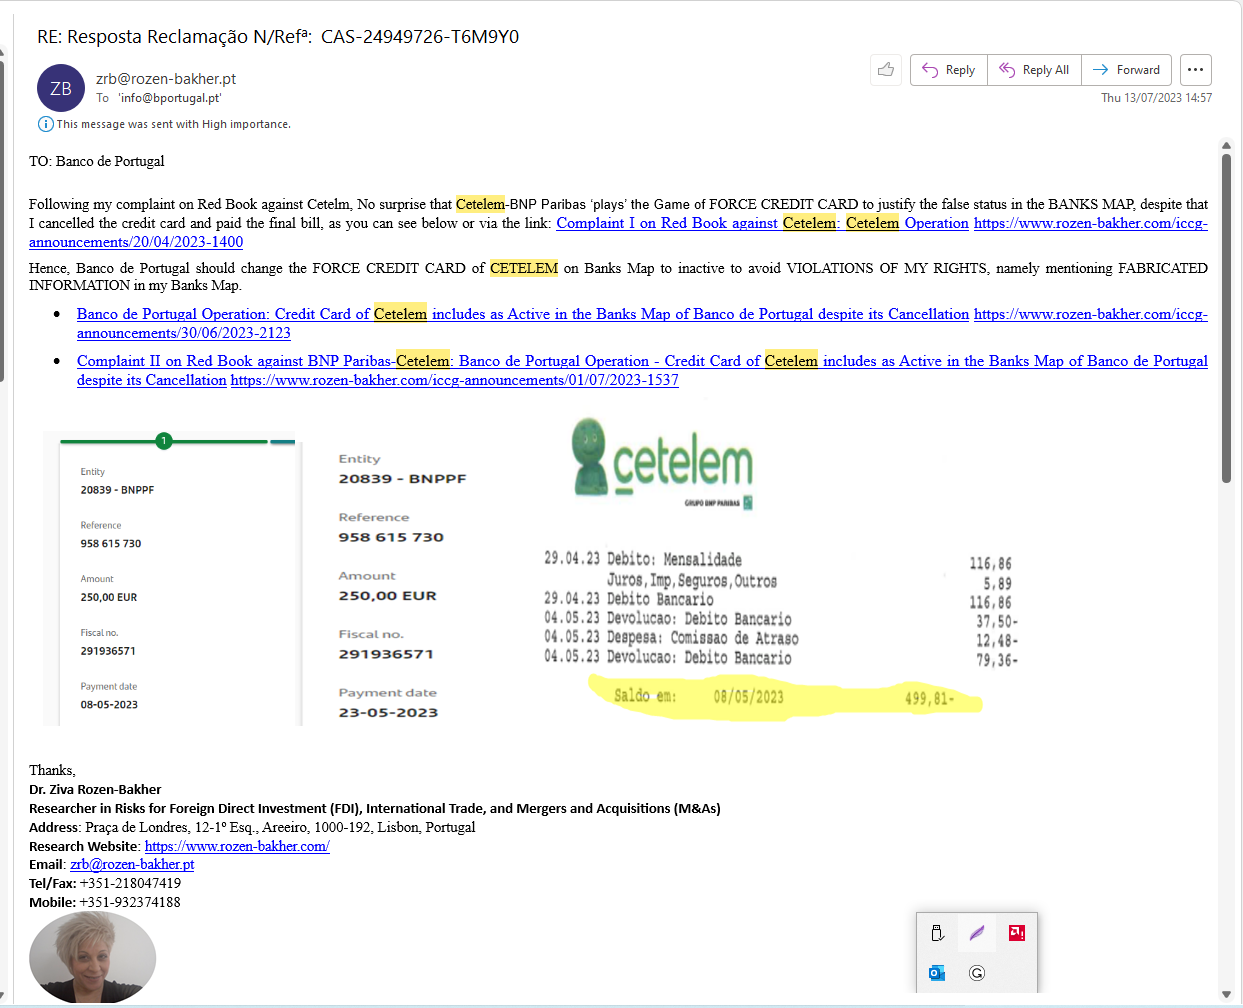
Task: Open iccg-announcements/20/04/2023-1400 link
Action: tap(136, 242)
